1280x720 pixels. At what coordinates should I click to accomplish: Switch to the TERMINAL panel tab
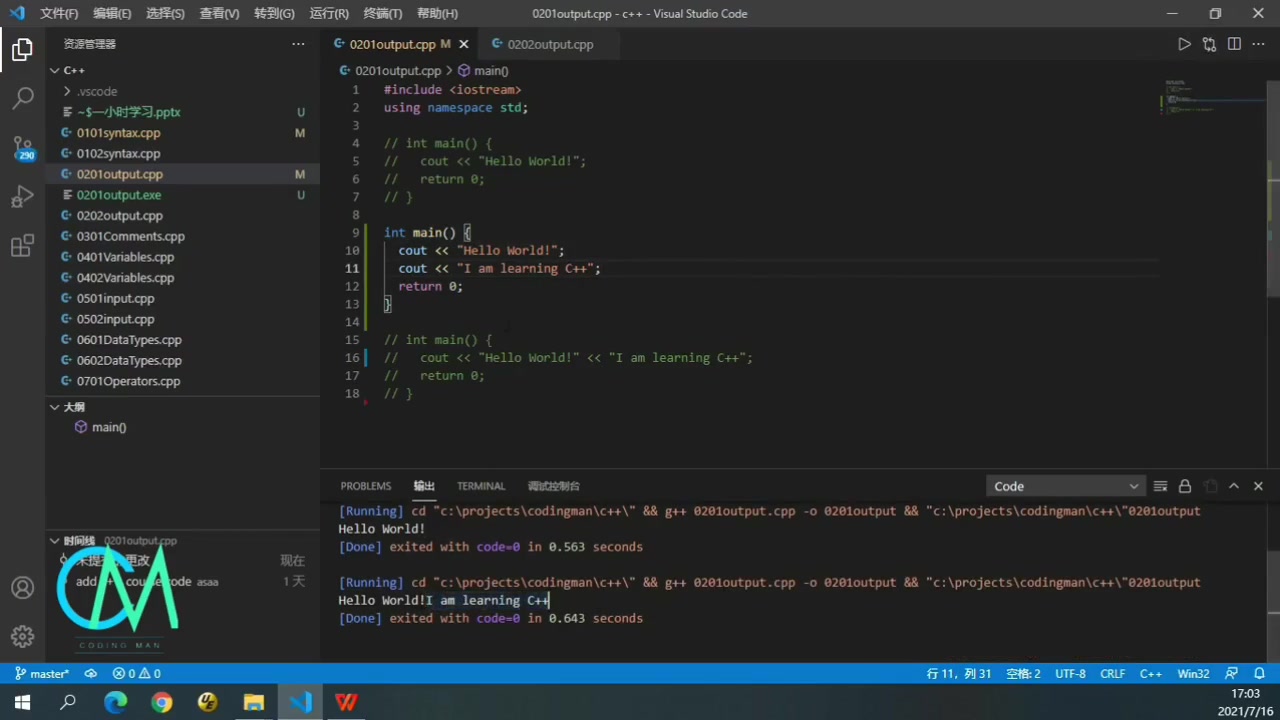click(x=481, y=486)
